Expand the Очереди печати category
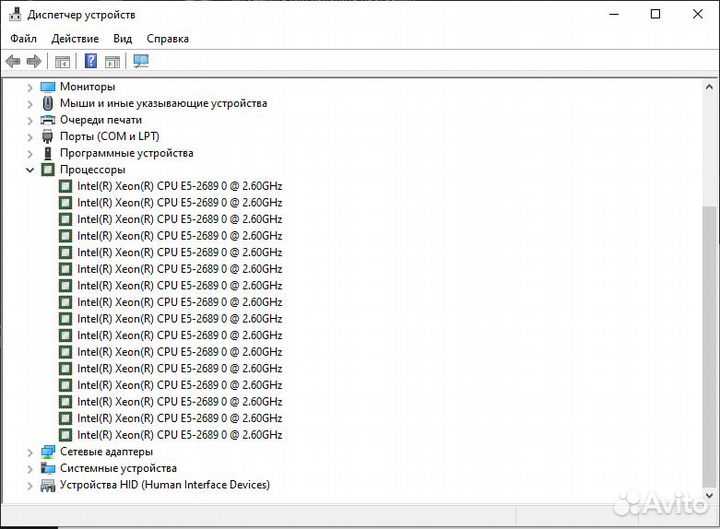The image size is (720, 529). point(30,120)
